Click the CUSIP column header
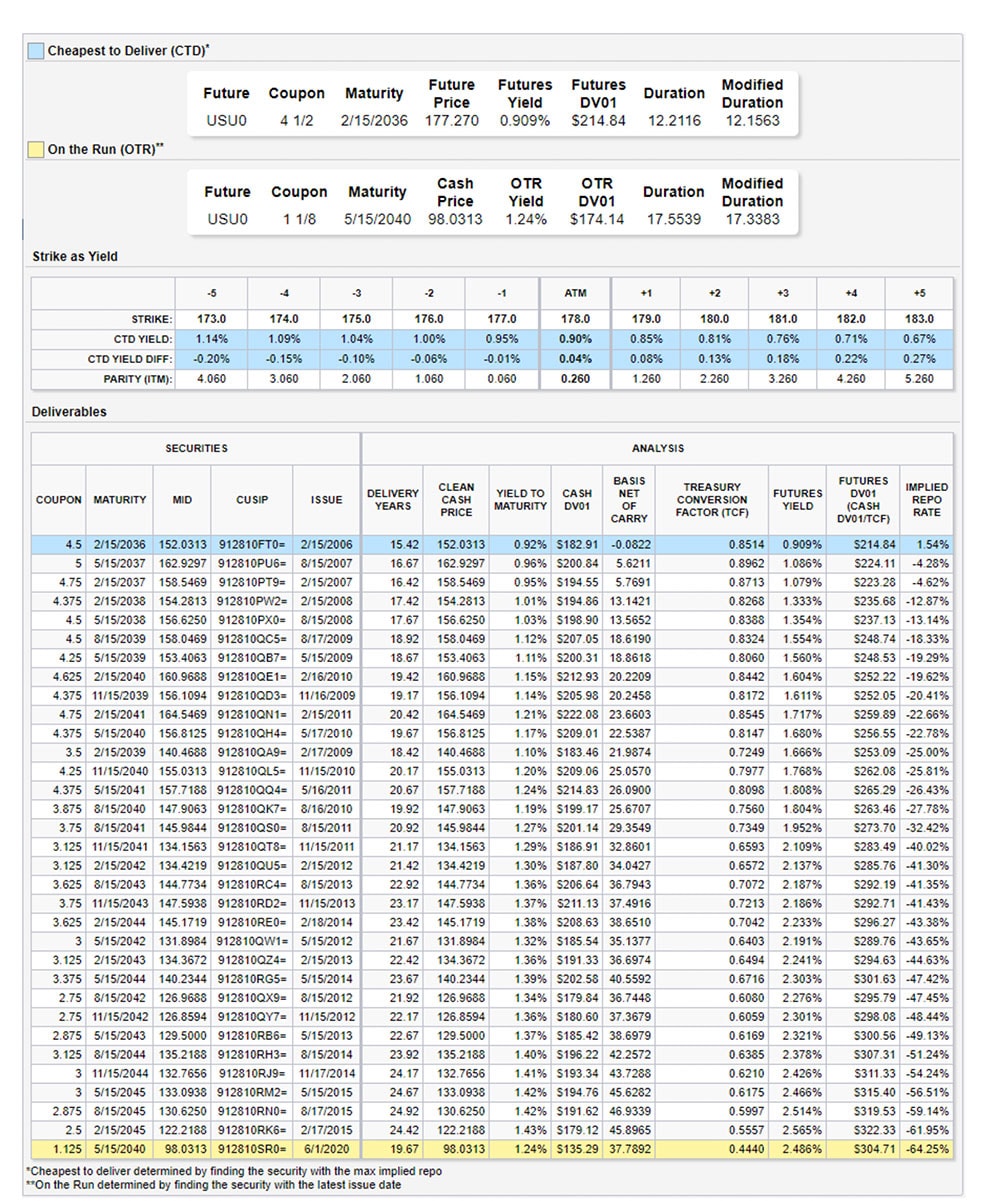Viewport: 1000px width, 1201px height. (252, 500)
